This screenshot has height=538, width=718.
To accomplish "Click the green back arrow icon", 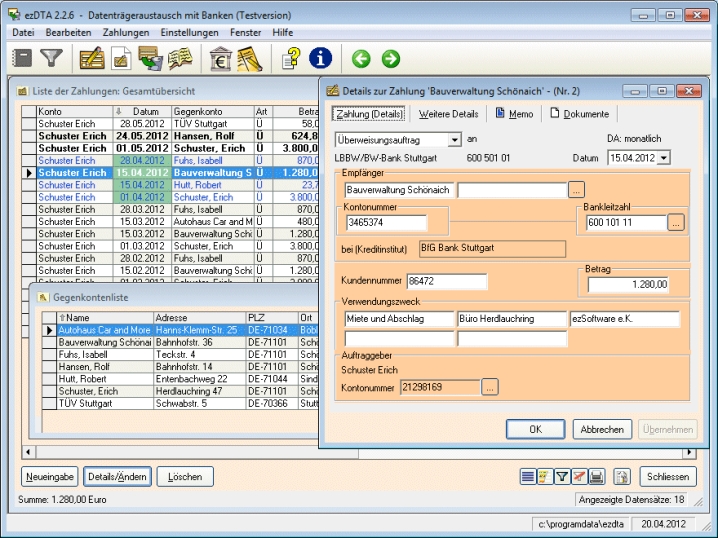I will (360, 60).
